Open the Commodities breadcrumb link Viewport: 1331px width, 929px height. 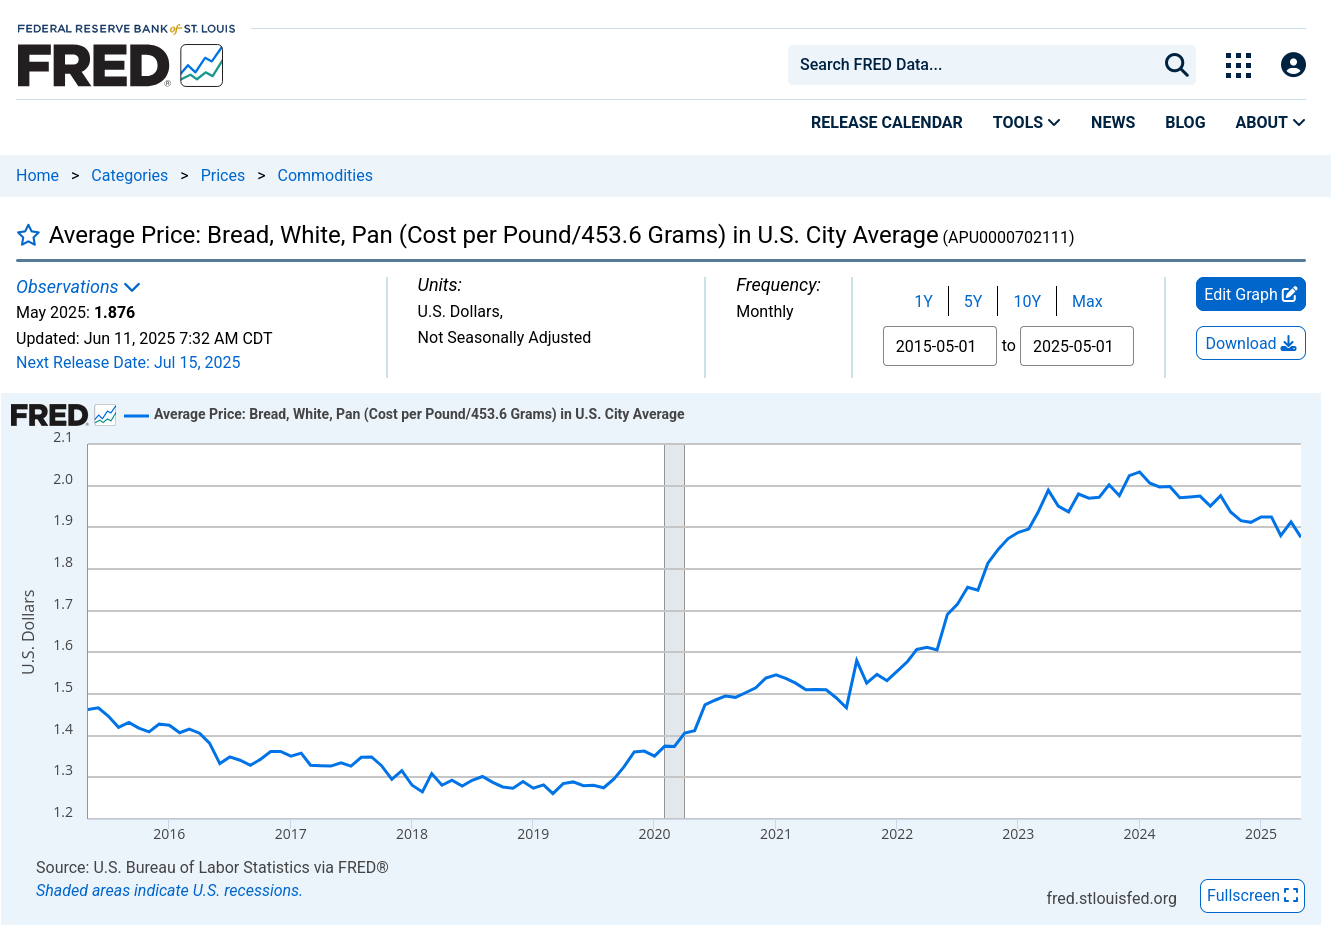coord(325,175)
